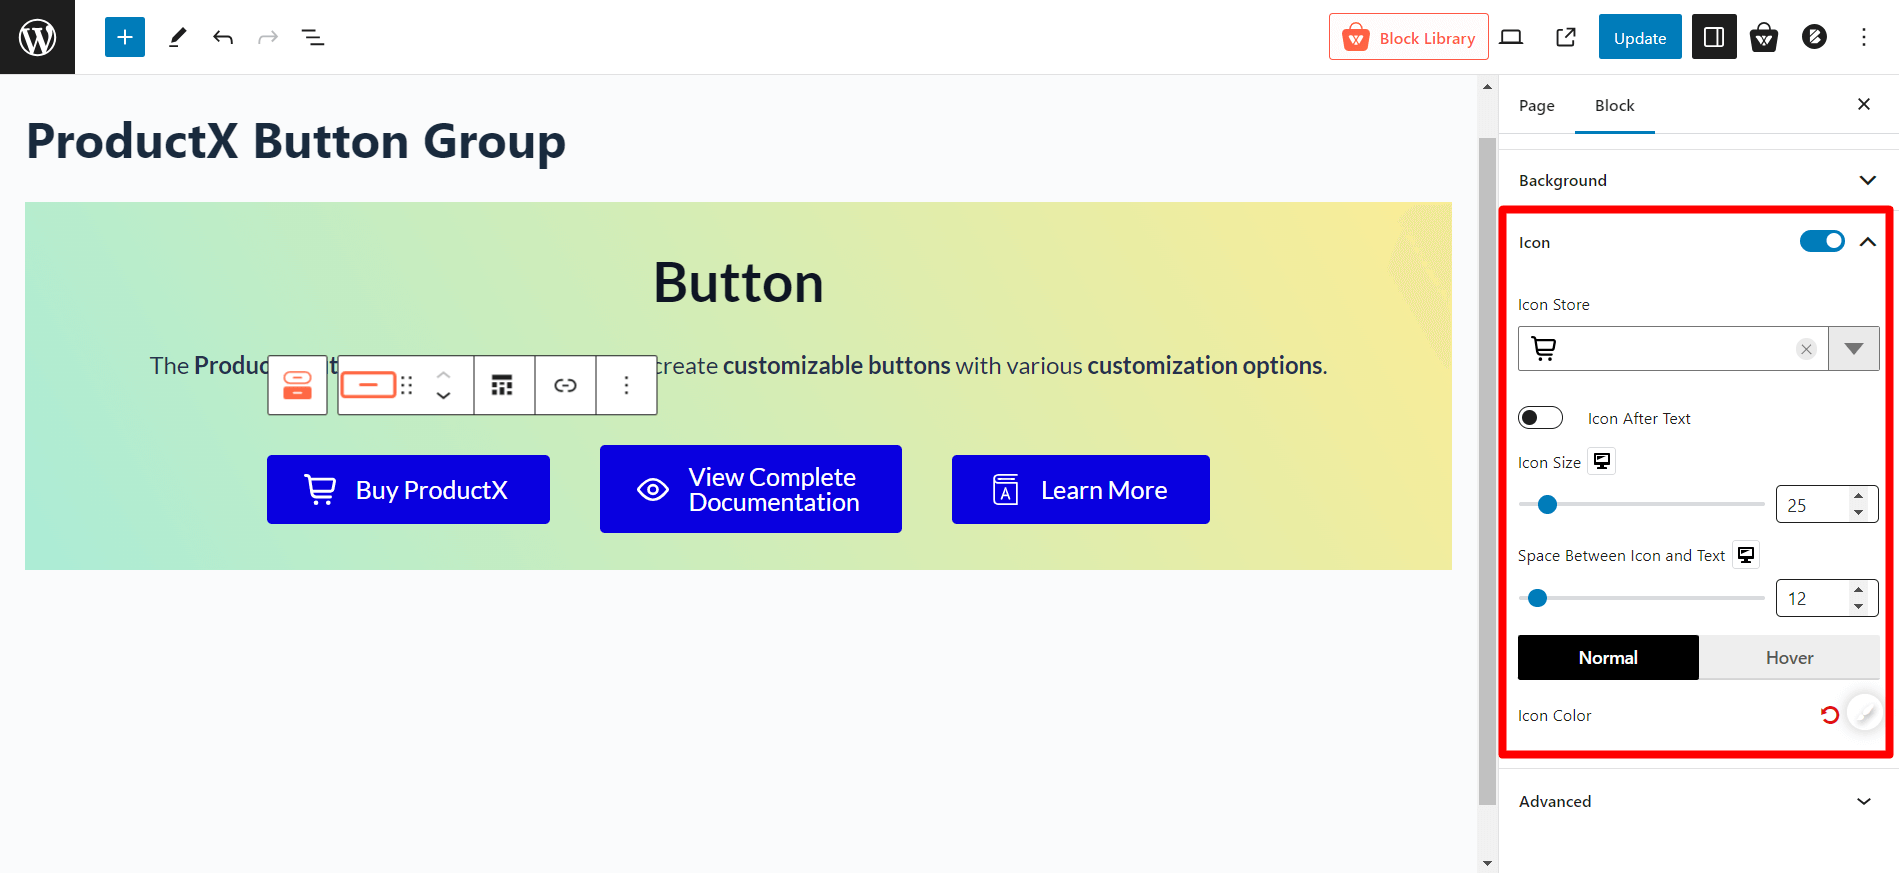Toggle the Settings sidebar panel icon
Screen dimensions: 1899x873
1714,37
